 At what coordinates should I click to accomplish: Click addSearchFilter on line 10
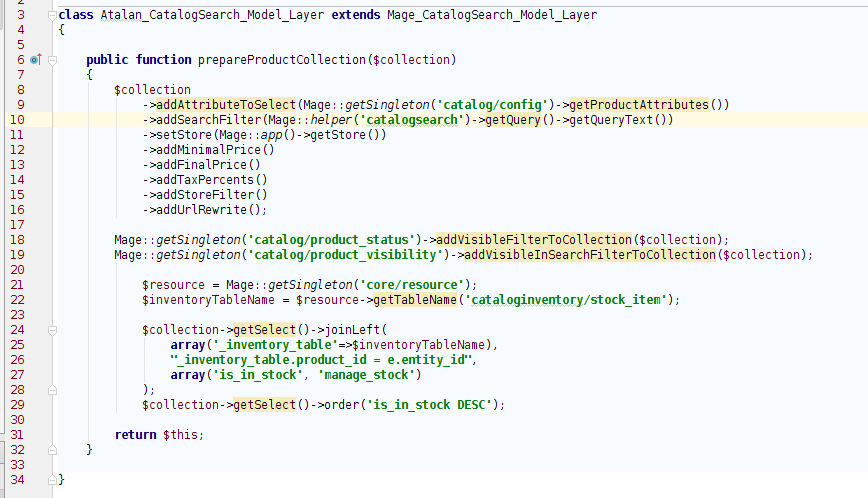(x=209, y=120)
